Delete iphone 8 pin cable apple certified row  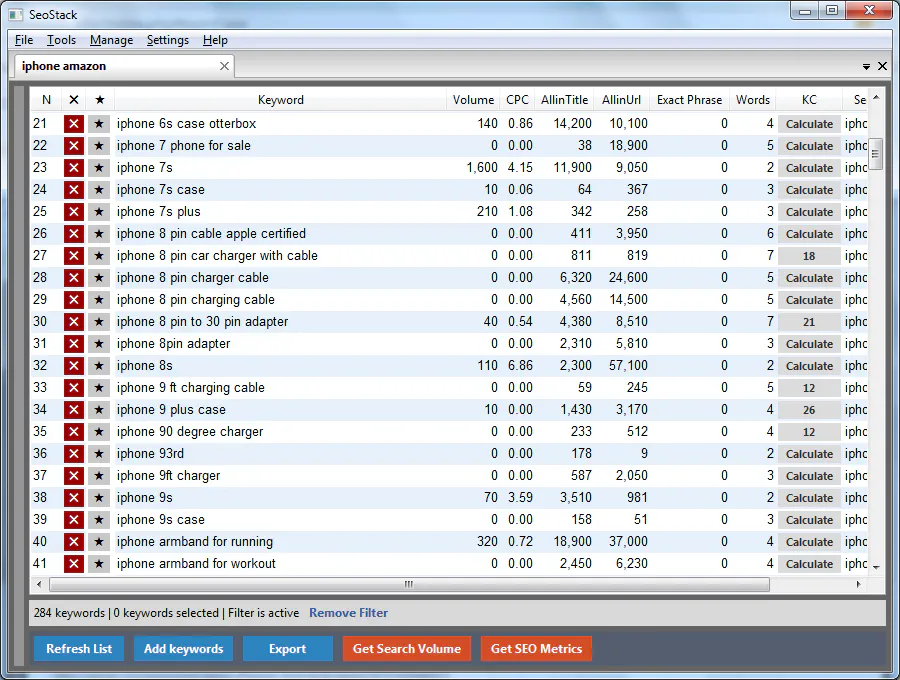[x=73, y=234]
